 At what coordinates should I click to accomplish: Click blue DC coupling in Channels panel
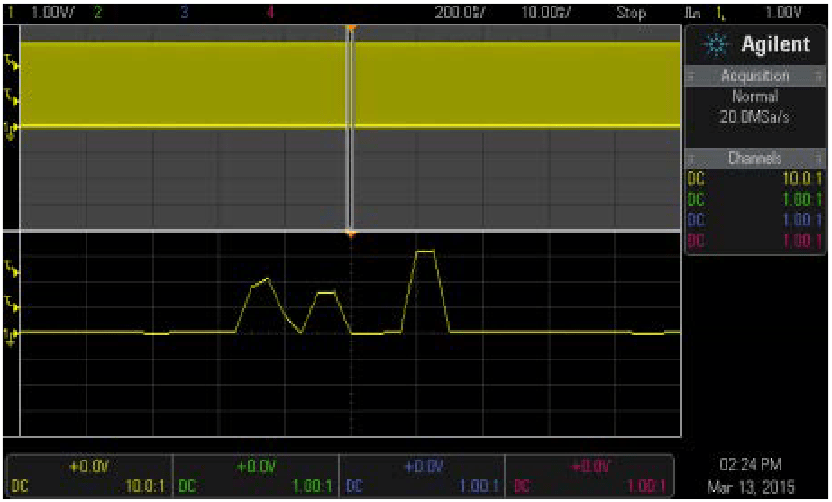click(x=696, y=220)
